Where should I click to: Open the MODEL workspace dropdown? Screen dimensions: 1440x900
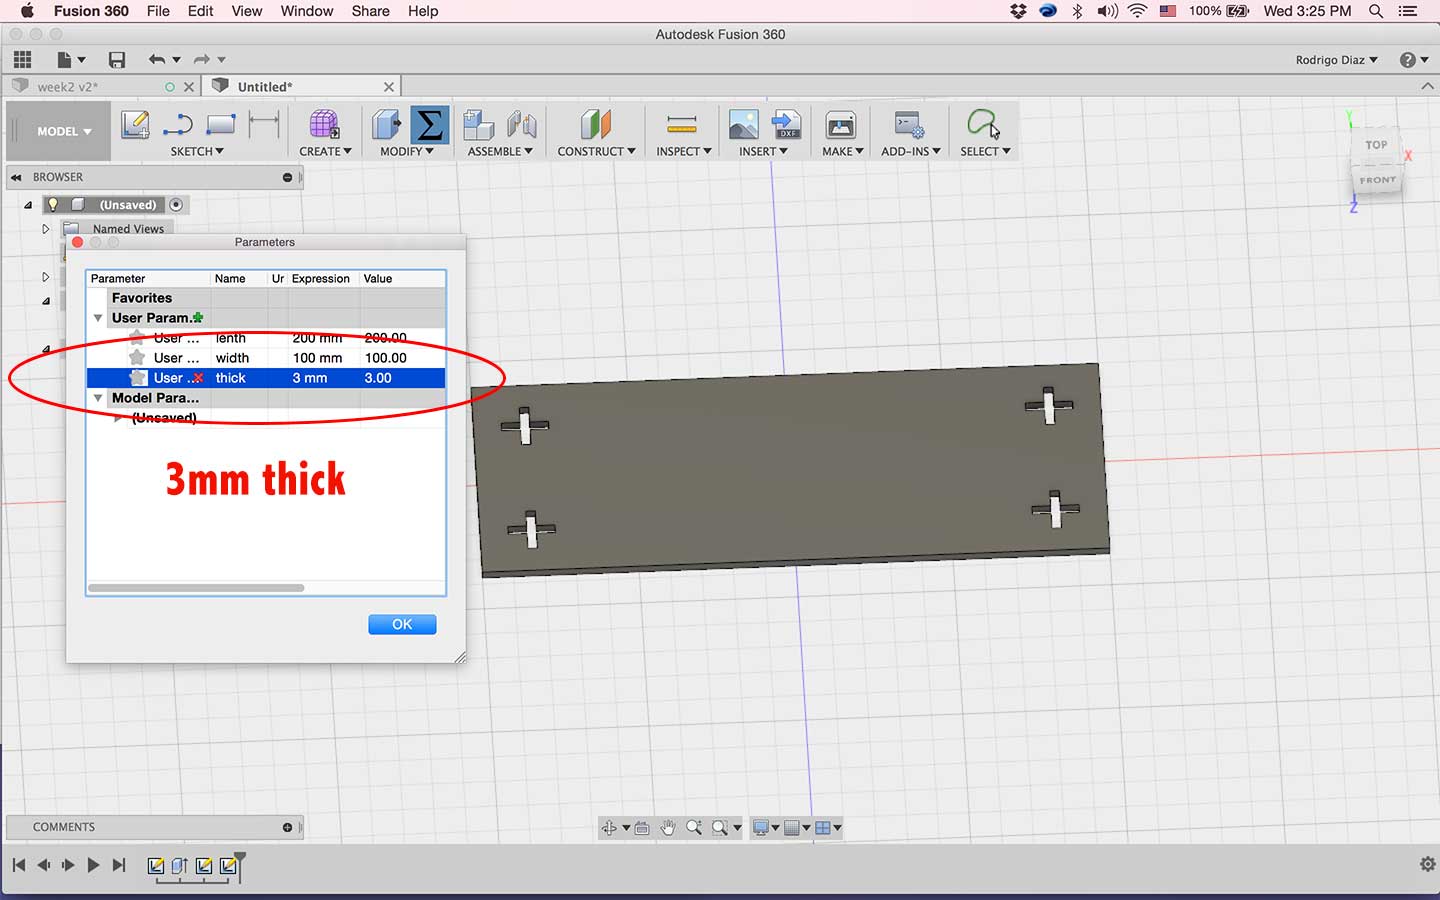pyautogui.click(x=63, y=131)
